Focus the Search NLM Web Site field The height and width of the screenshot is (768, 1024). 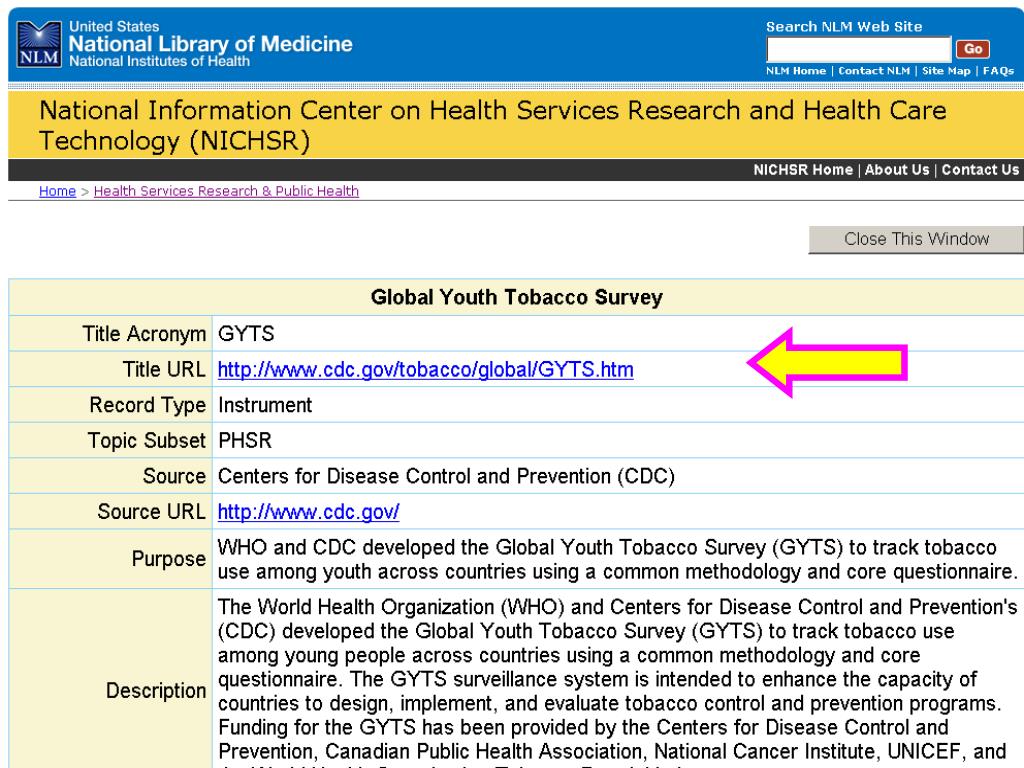pos(858,49)
